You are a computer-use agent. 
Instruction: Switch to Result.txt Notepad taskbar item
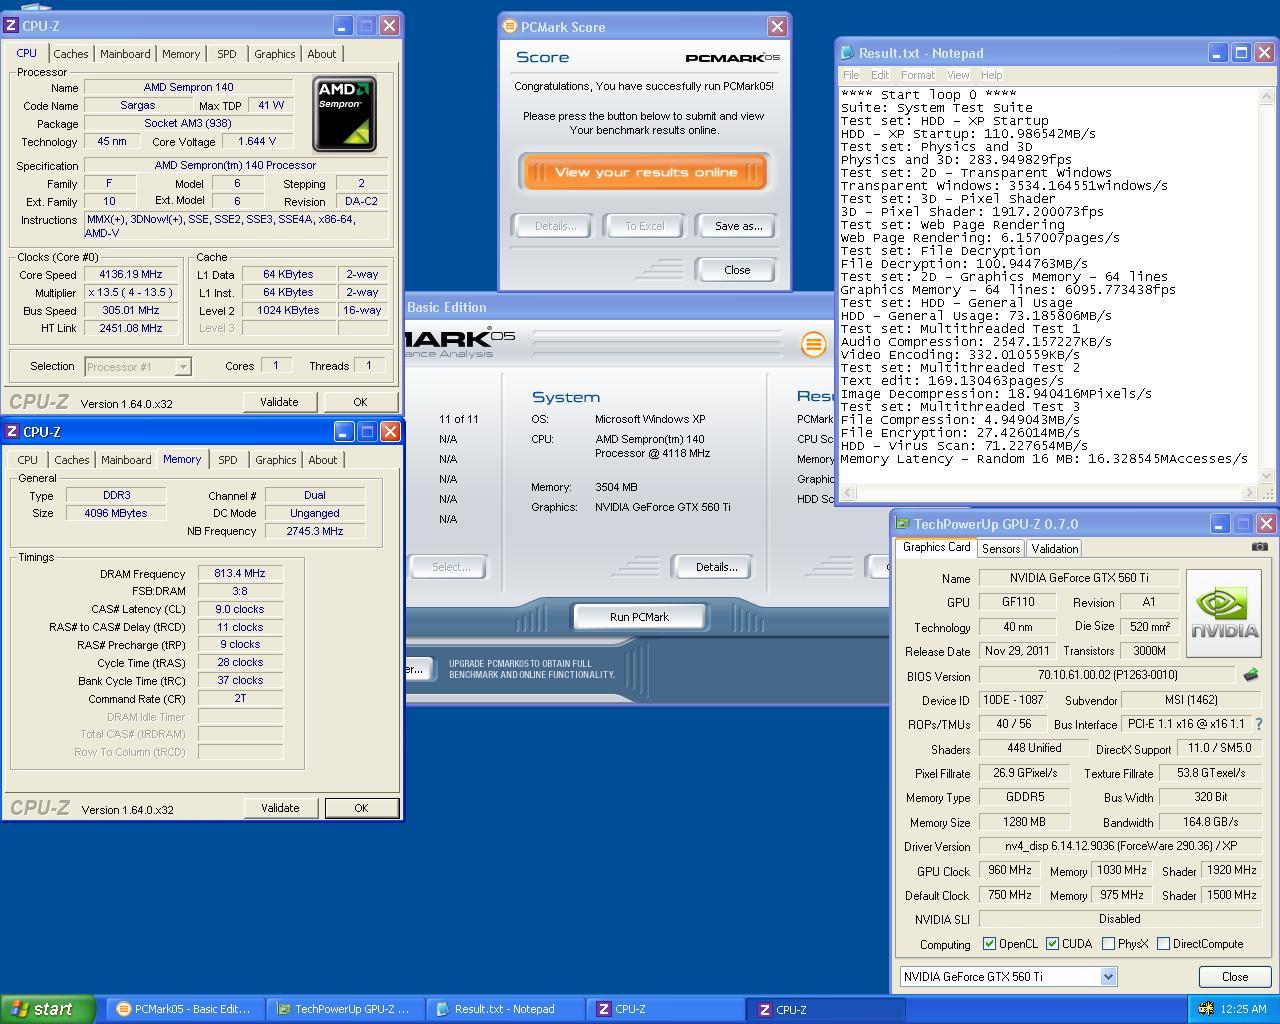click(505, 1009)
